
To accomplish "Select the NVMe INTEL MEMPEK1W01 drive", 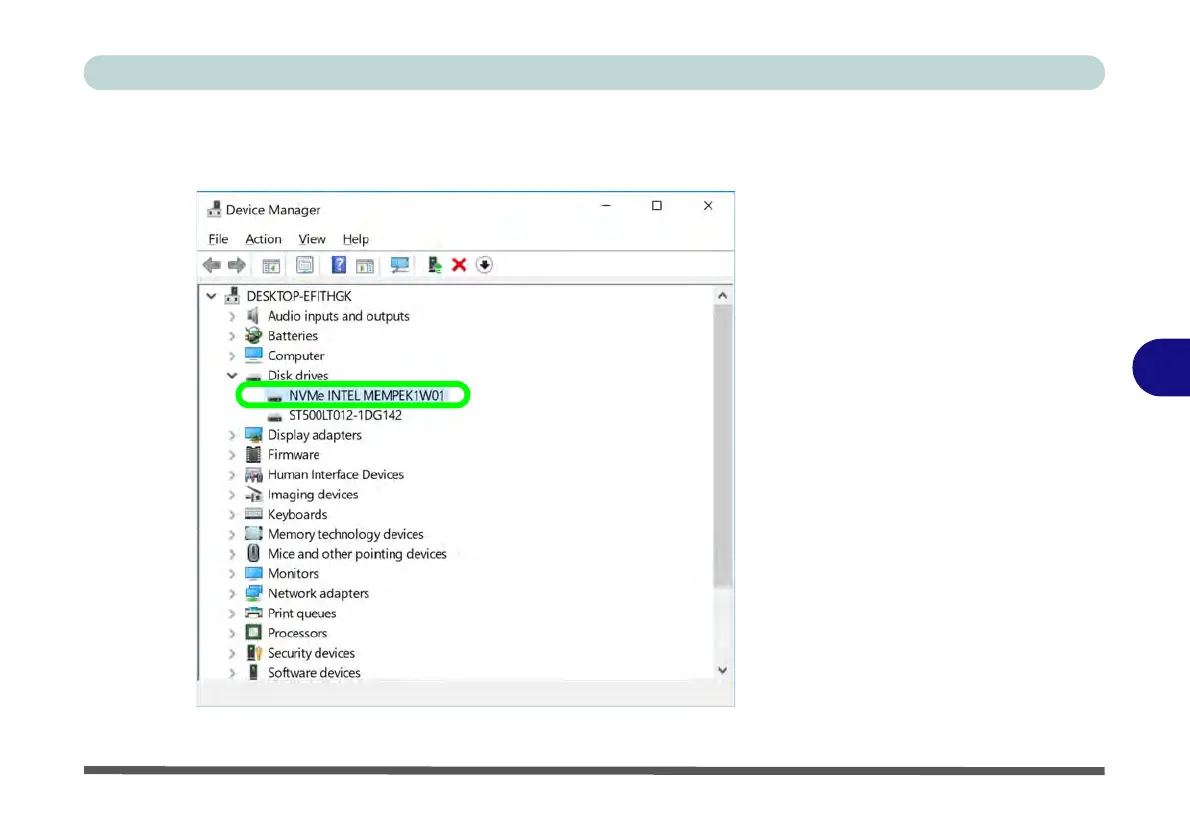I will 367,395.
